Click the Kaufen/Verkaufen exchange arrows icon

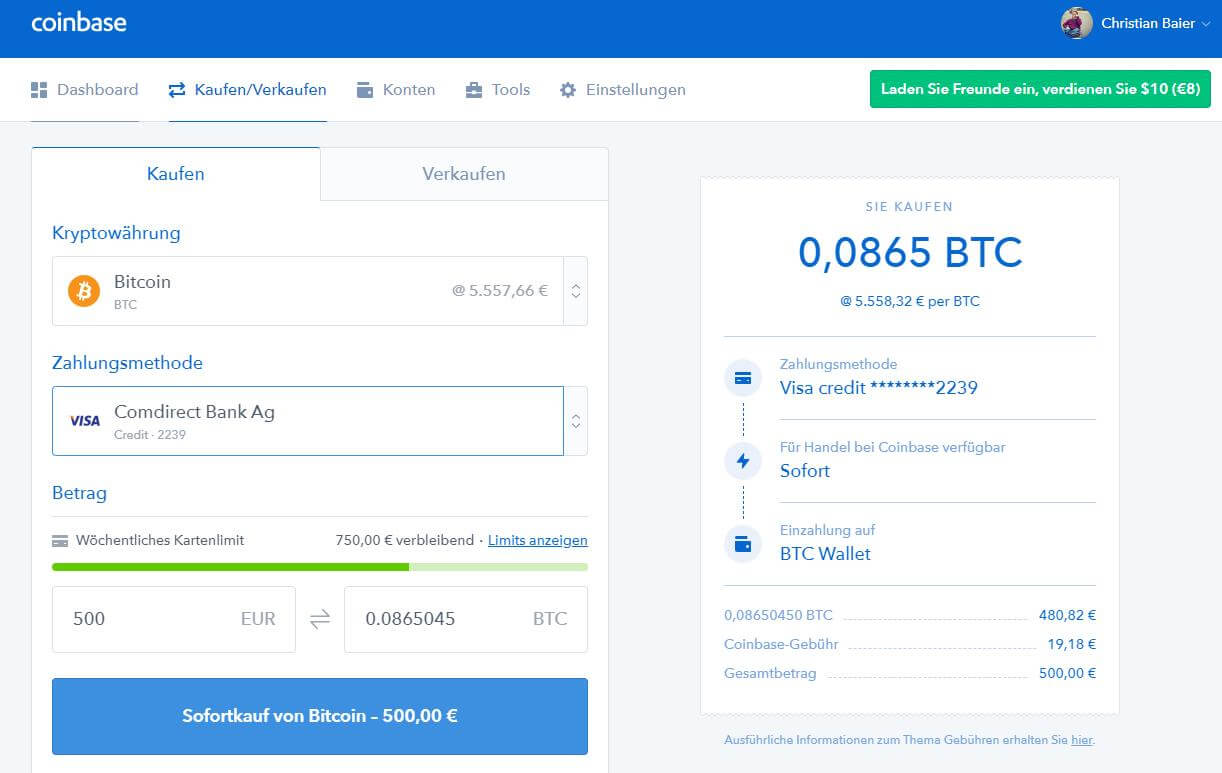[x=177, y=90]
